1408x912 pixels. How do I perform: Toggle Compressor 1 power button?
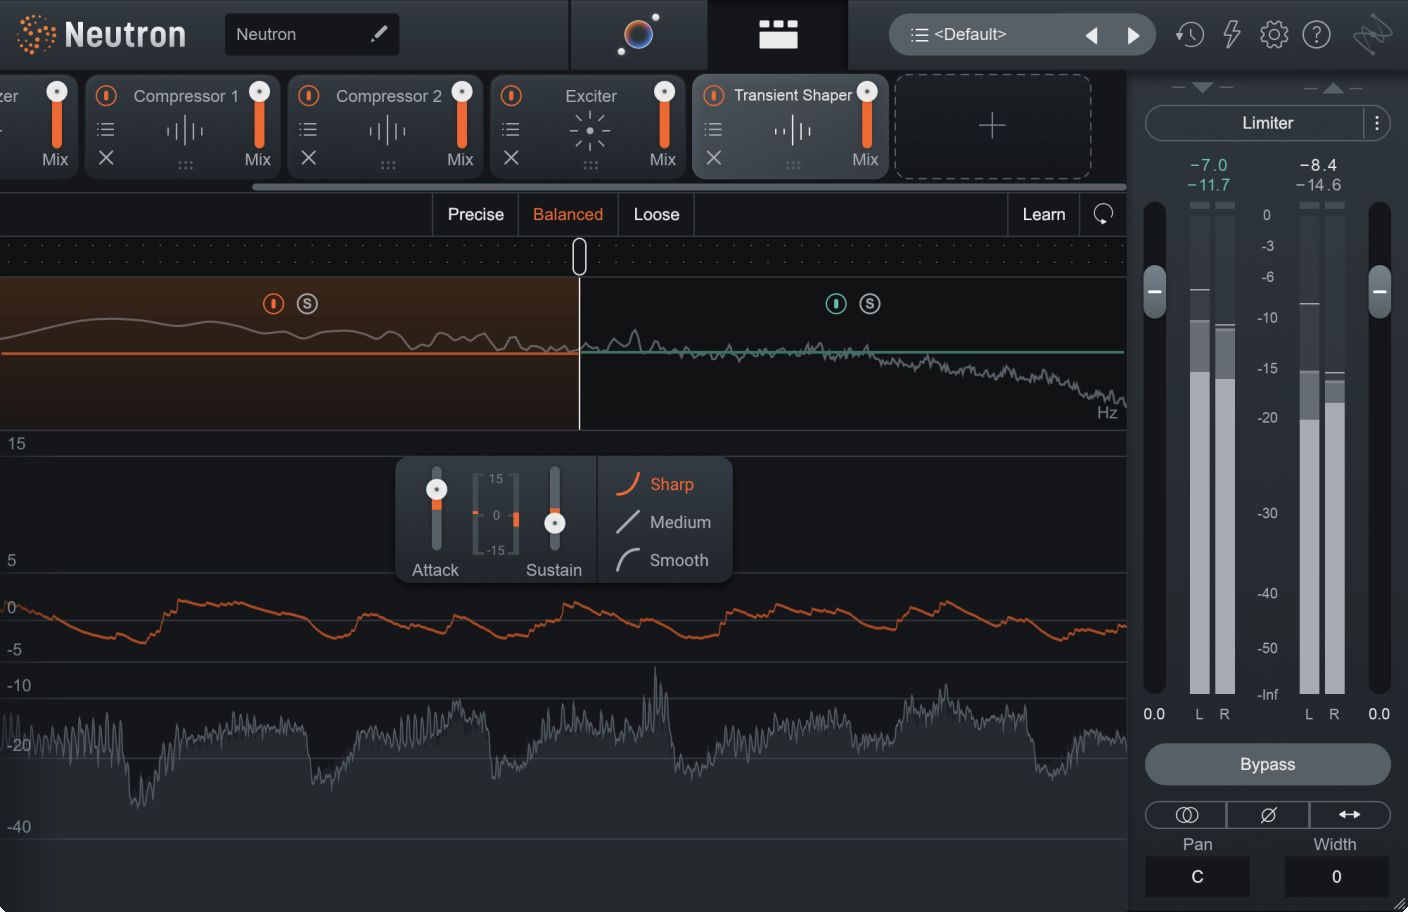[x=106, y=95]
